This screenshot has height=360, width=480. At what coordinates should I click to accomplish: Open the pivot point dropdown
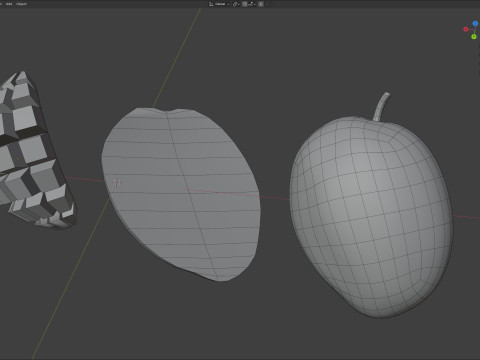(x=236, y=4)
